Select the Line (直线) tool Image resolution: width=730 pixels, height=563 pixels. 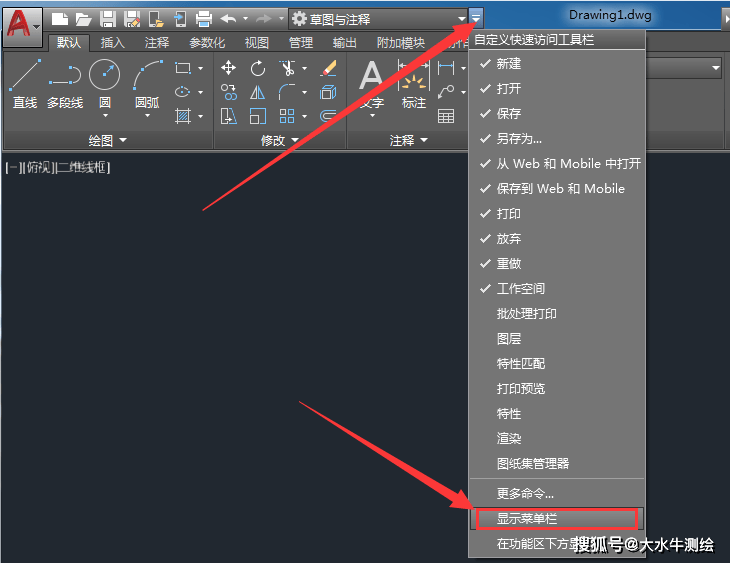point(25,84)
